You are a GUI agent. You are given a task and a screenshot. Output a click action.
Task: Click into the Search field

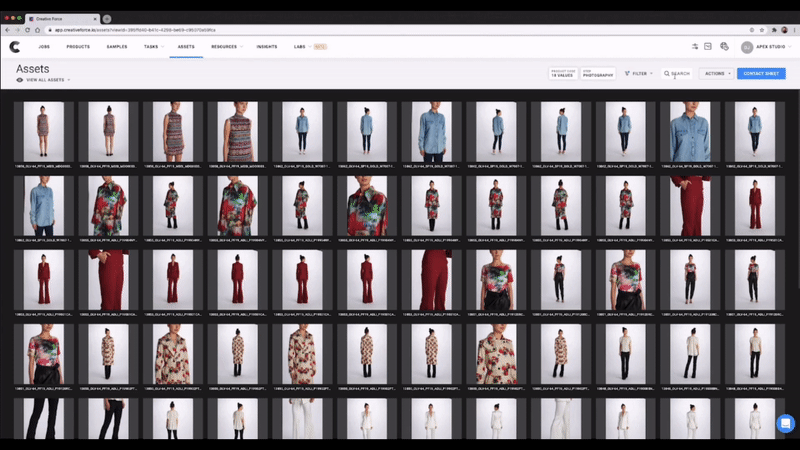[678, 73]
